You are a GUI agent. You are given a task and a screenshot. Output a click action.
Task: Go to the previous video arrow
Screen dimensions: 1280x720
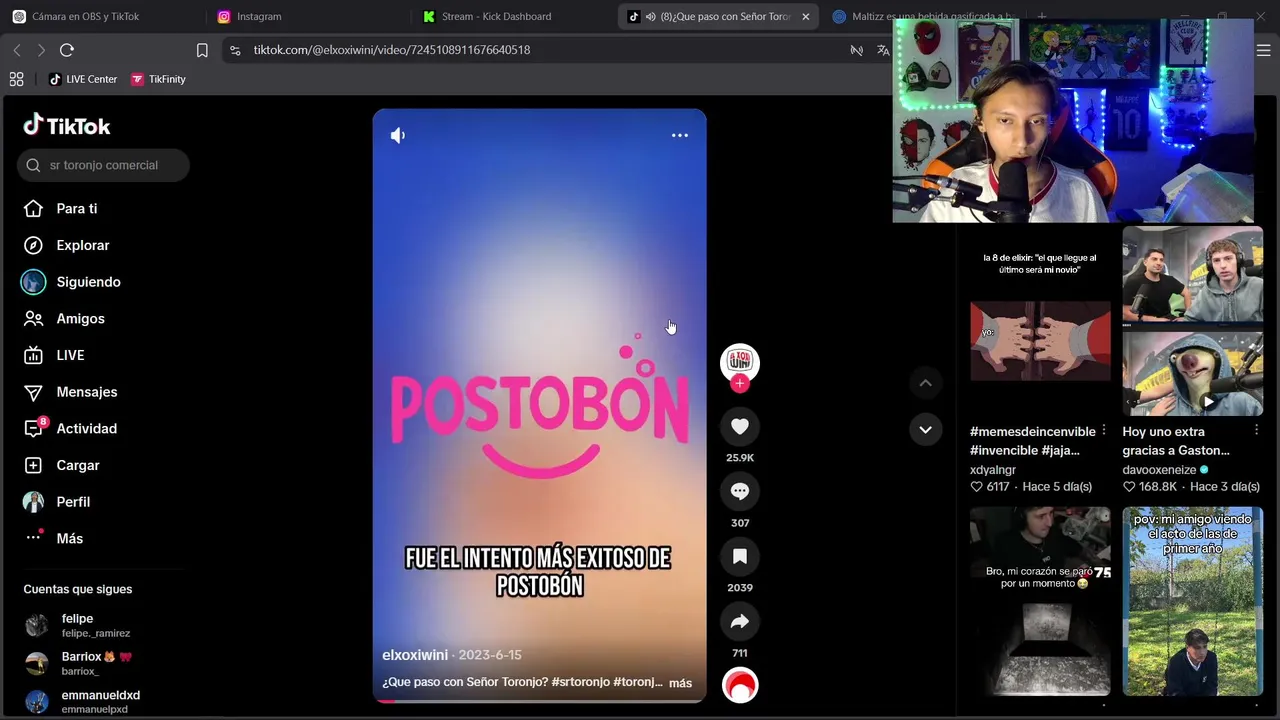[926, 383]
